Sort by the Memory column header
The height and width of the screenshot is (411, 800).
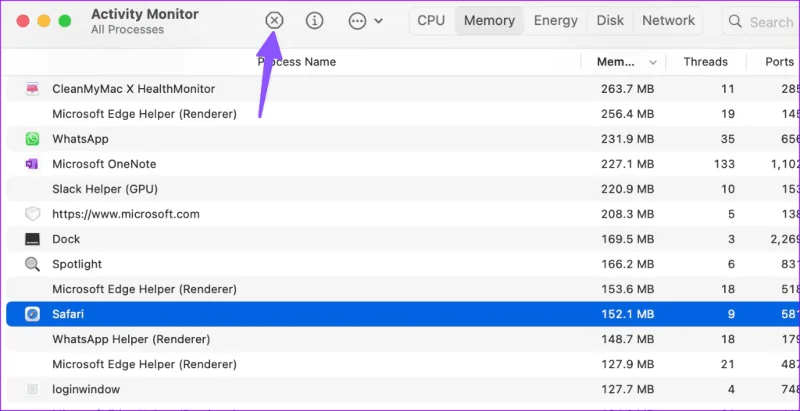[x=616, y=62]
